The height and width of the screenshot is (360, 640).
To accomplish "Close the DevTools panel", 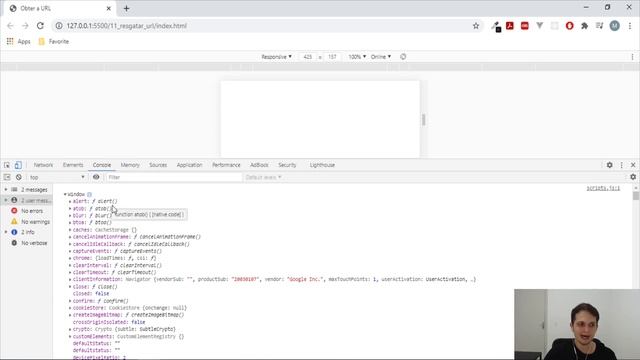I will click(x=633, y=165).
